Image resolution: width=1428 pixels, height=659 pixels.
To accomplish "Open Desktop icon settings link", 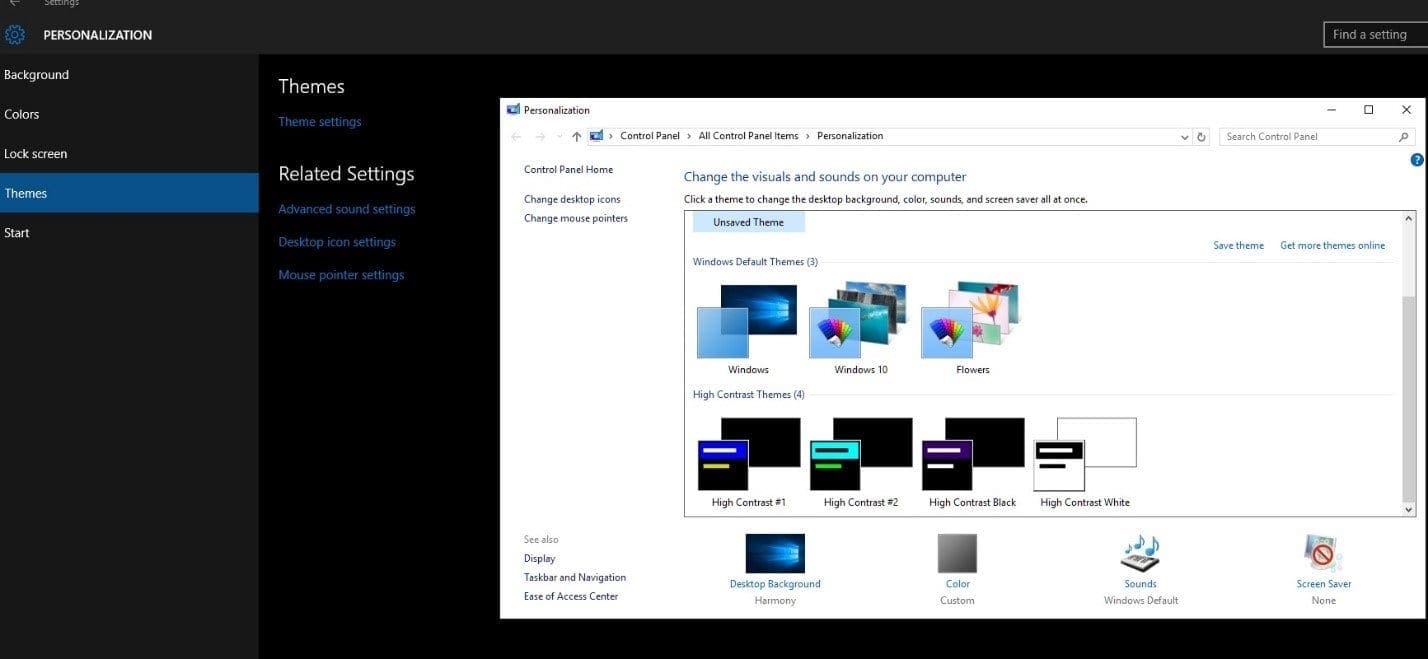I will click(x=337, y=242).
